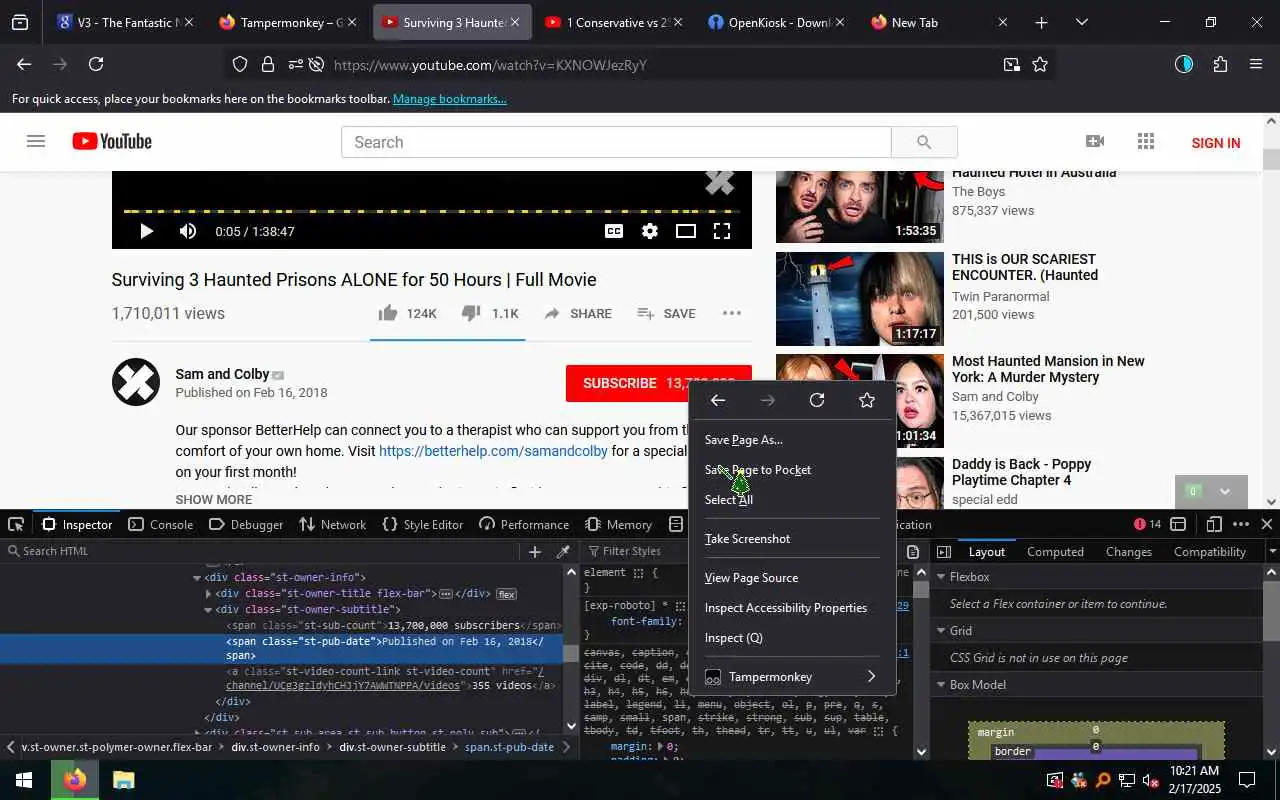
Task: Open the Tampermonkey submenu in context menu
Action: tap(792, 677)
